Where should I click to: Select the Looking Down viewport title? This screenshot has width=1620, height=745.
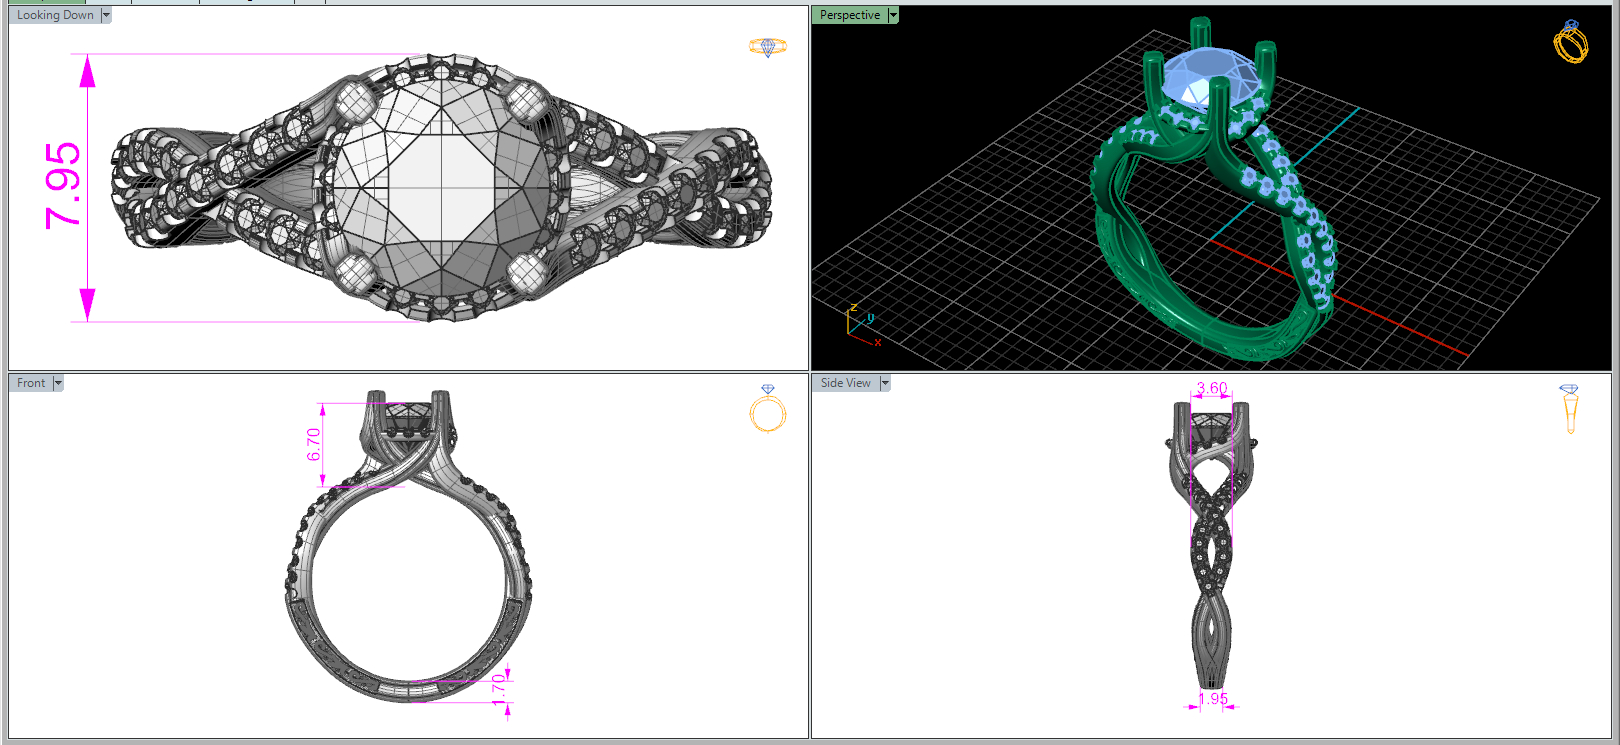coord(55,15)
